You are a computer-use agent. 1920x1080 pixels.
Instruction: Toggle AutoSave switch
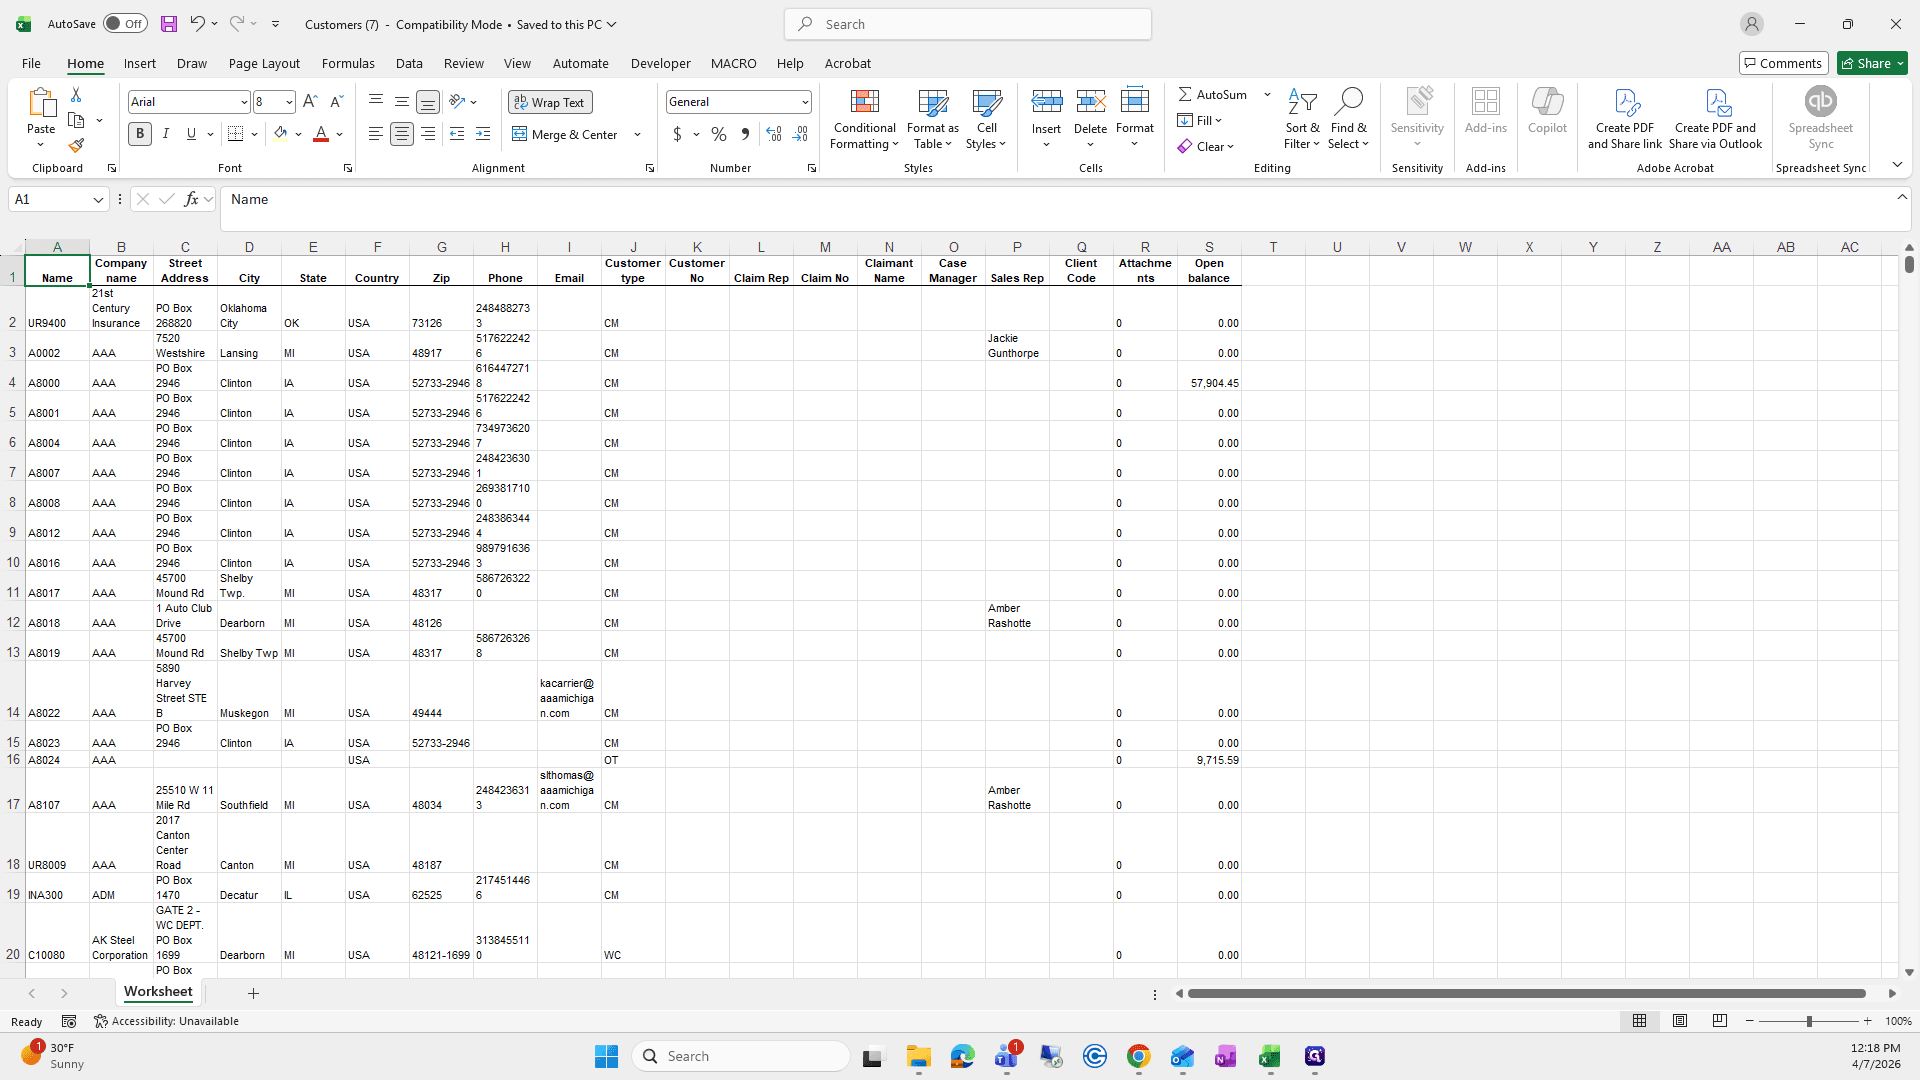click(125, 24)
